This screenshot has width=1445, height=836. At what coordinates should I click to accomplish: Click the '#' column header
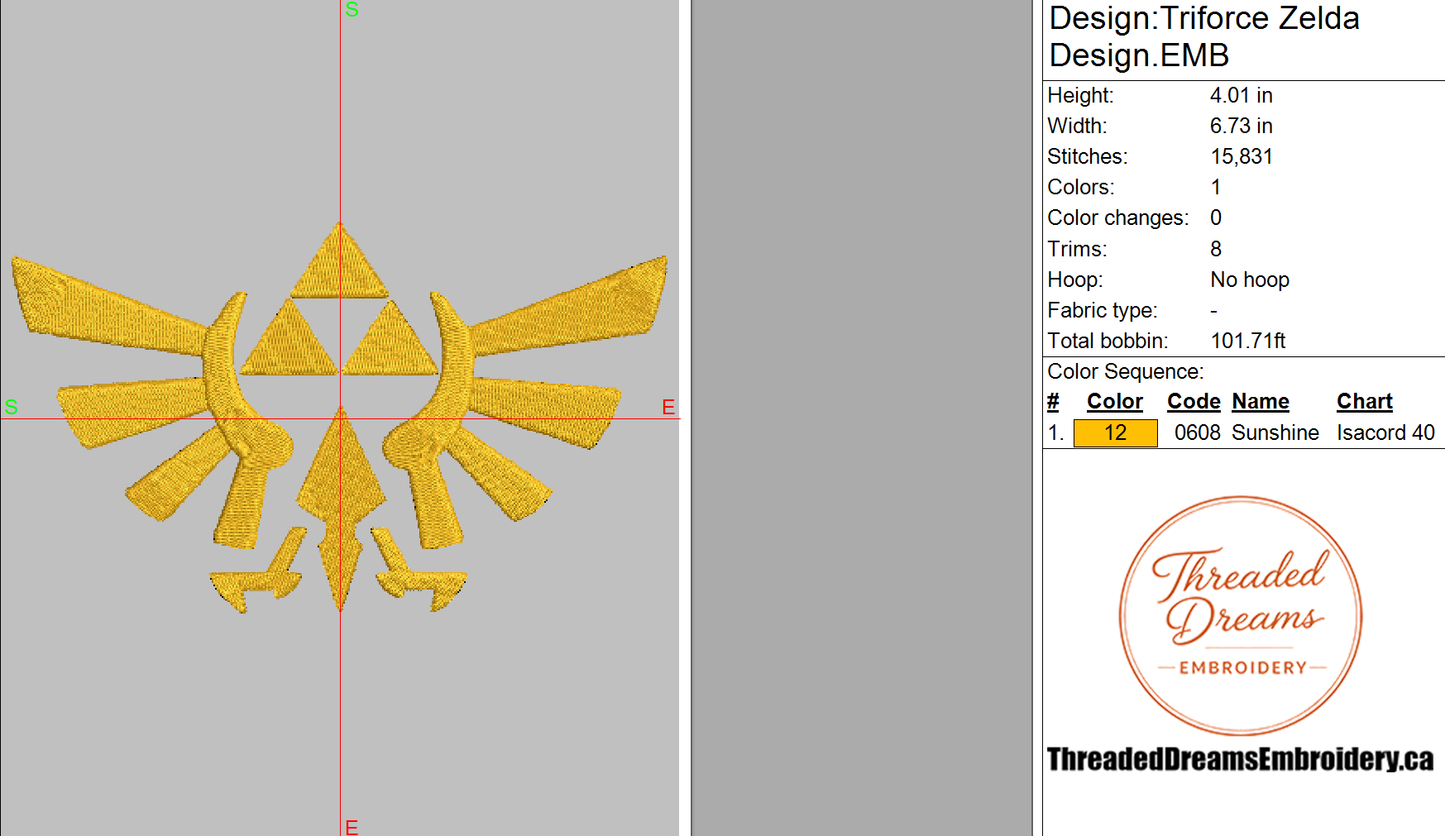coord(1053,402)
